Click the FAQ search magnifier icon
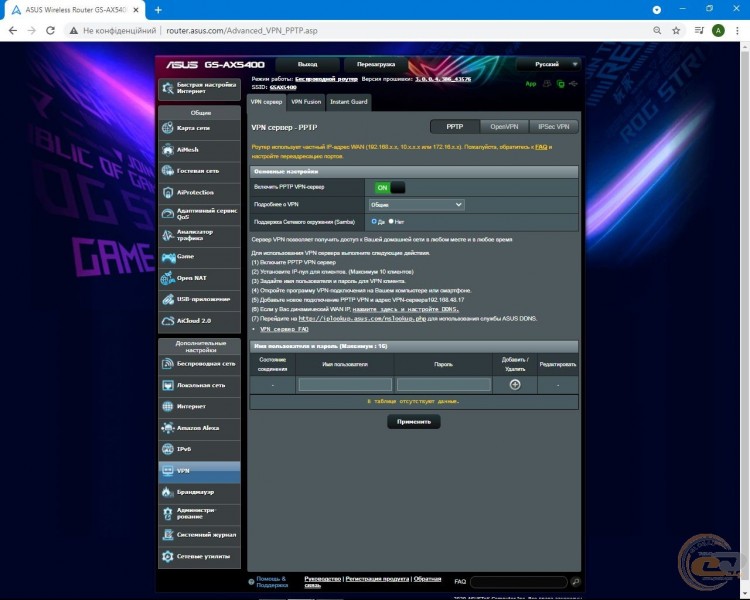The width and height of the screenshot is (750, 600). click(575, 582)
